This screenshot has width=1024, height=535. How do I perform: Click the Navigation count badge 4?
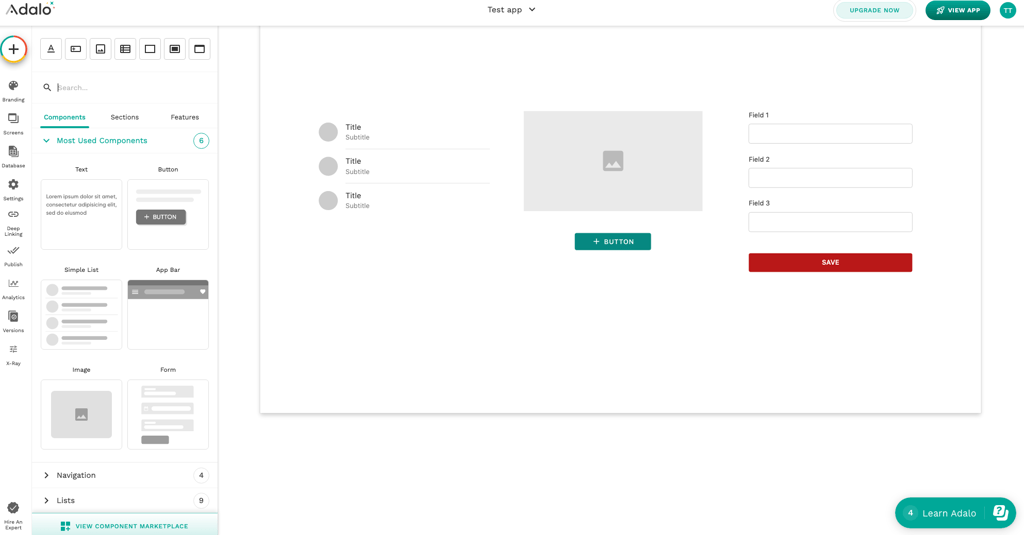pyautogui.click(x=201, y=475)
